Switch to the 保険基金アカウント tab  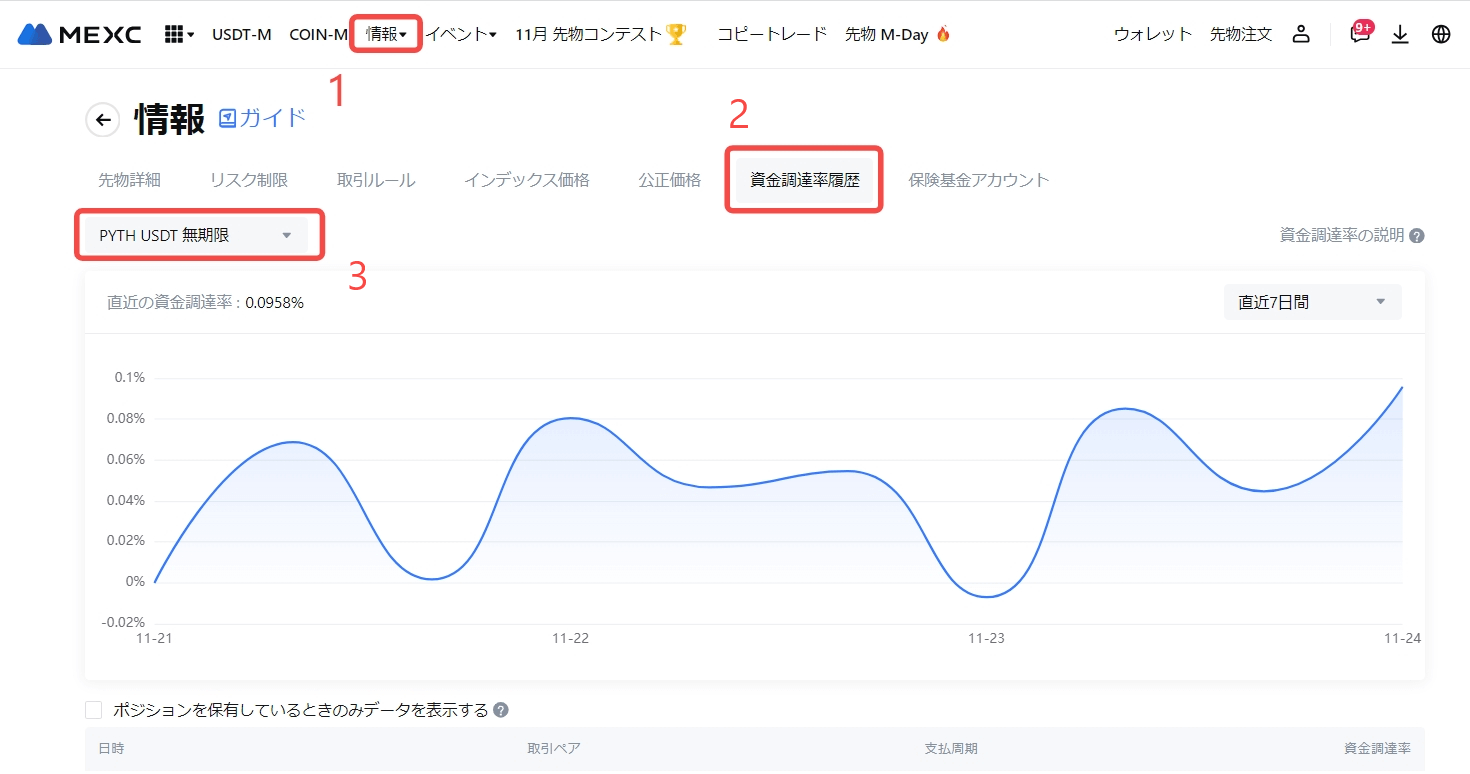click(x=978, y=180)
